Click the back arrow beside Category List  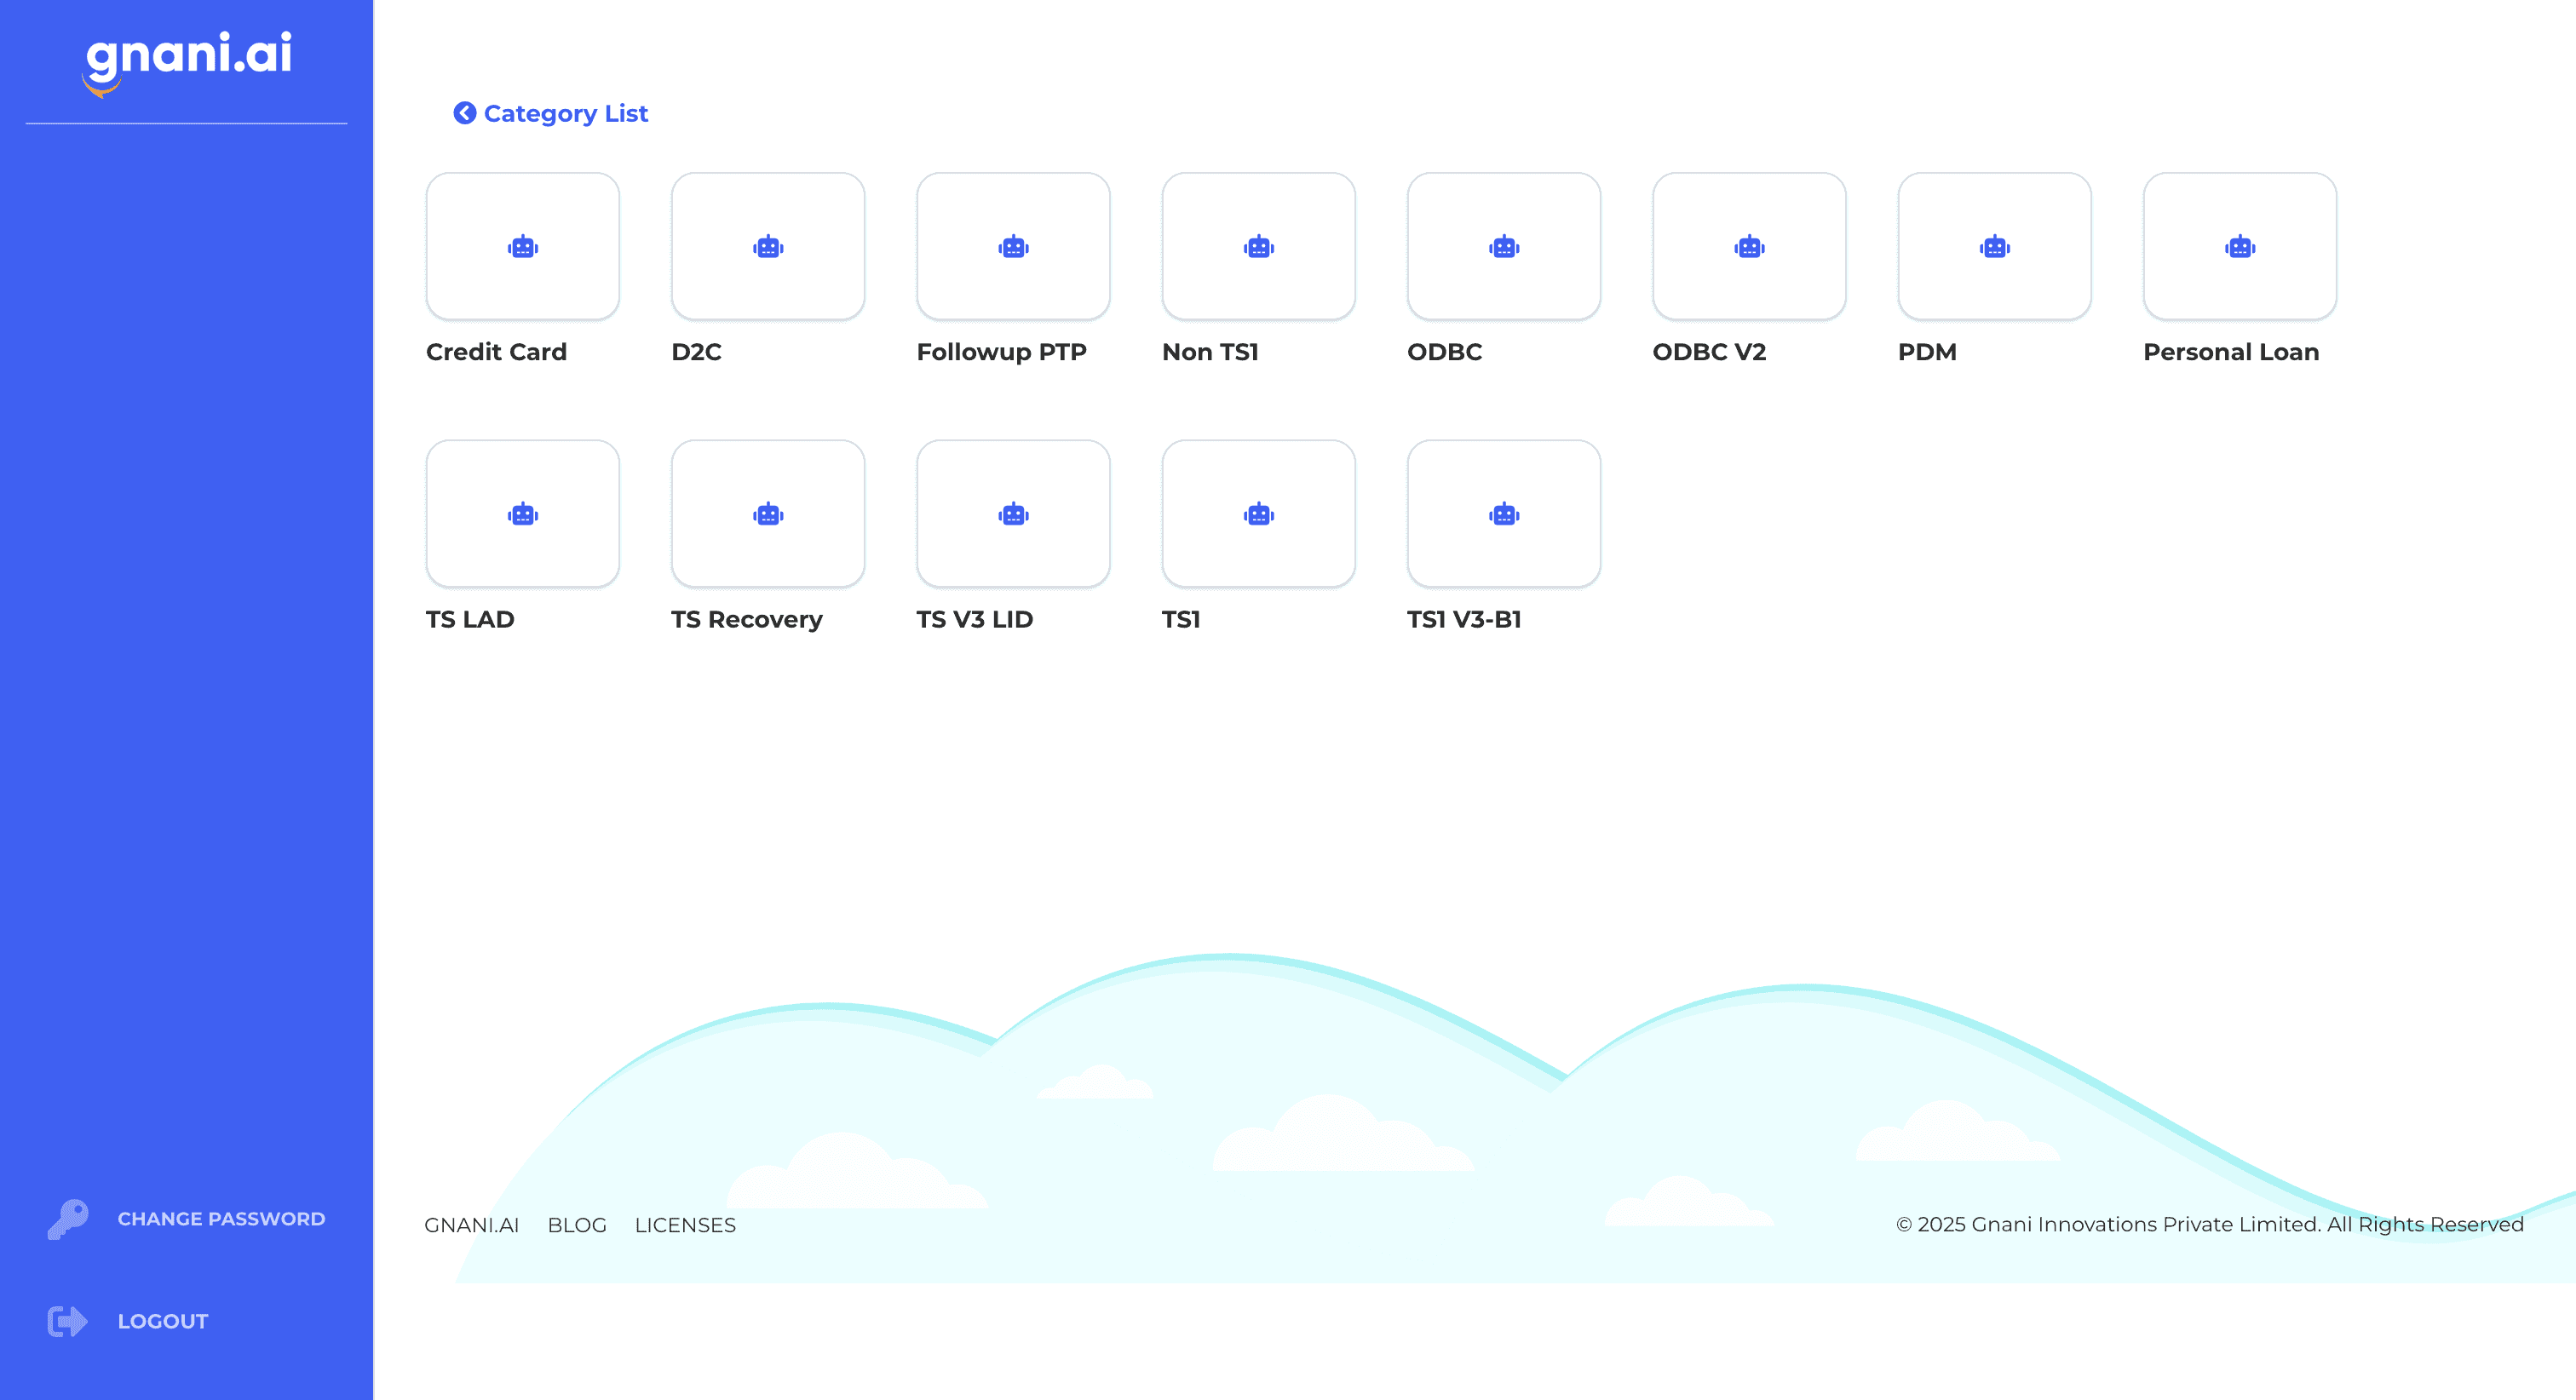pos(464,113)
